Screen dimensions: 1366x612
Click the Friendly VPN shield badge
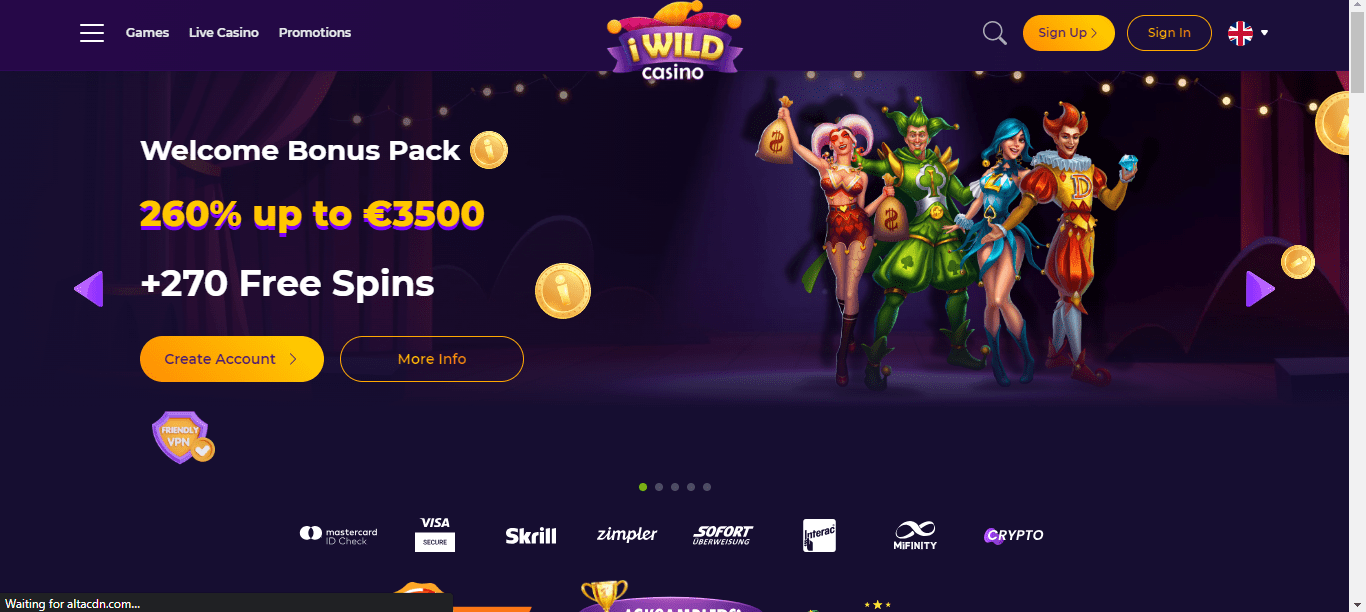(x=183, y=438)
